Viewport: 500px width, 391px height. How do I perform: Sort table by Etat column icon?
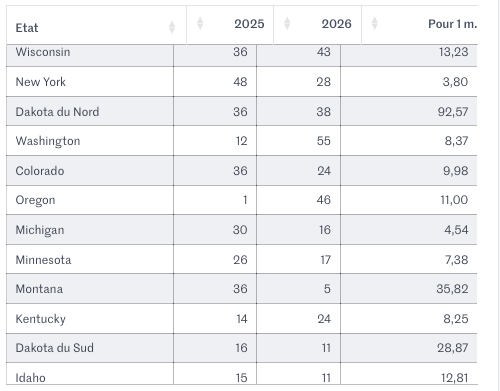[172, 27]
